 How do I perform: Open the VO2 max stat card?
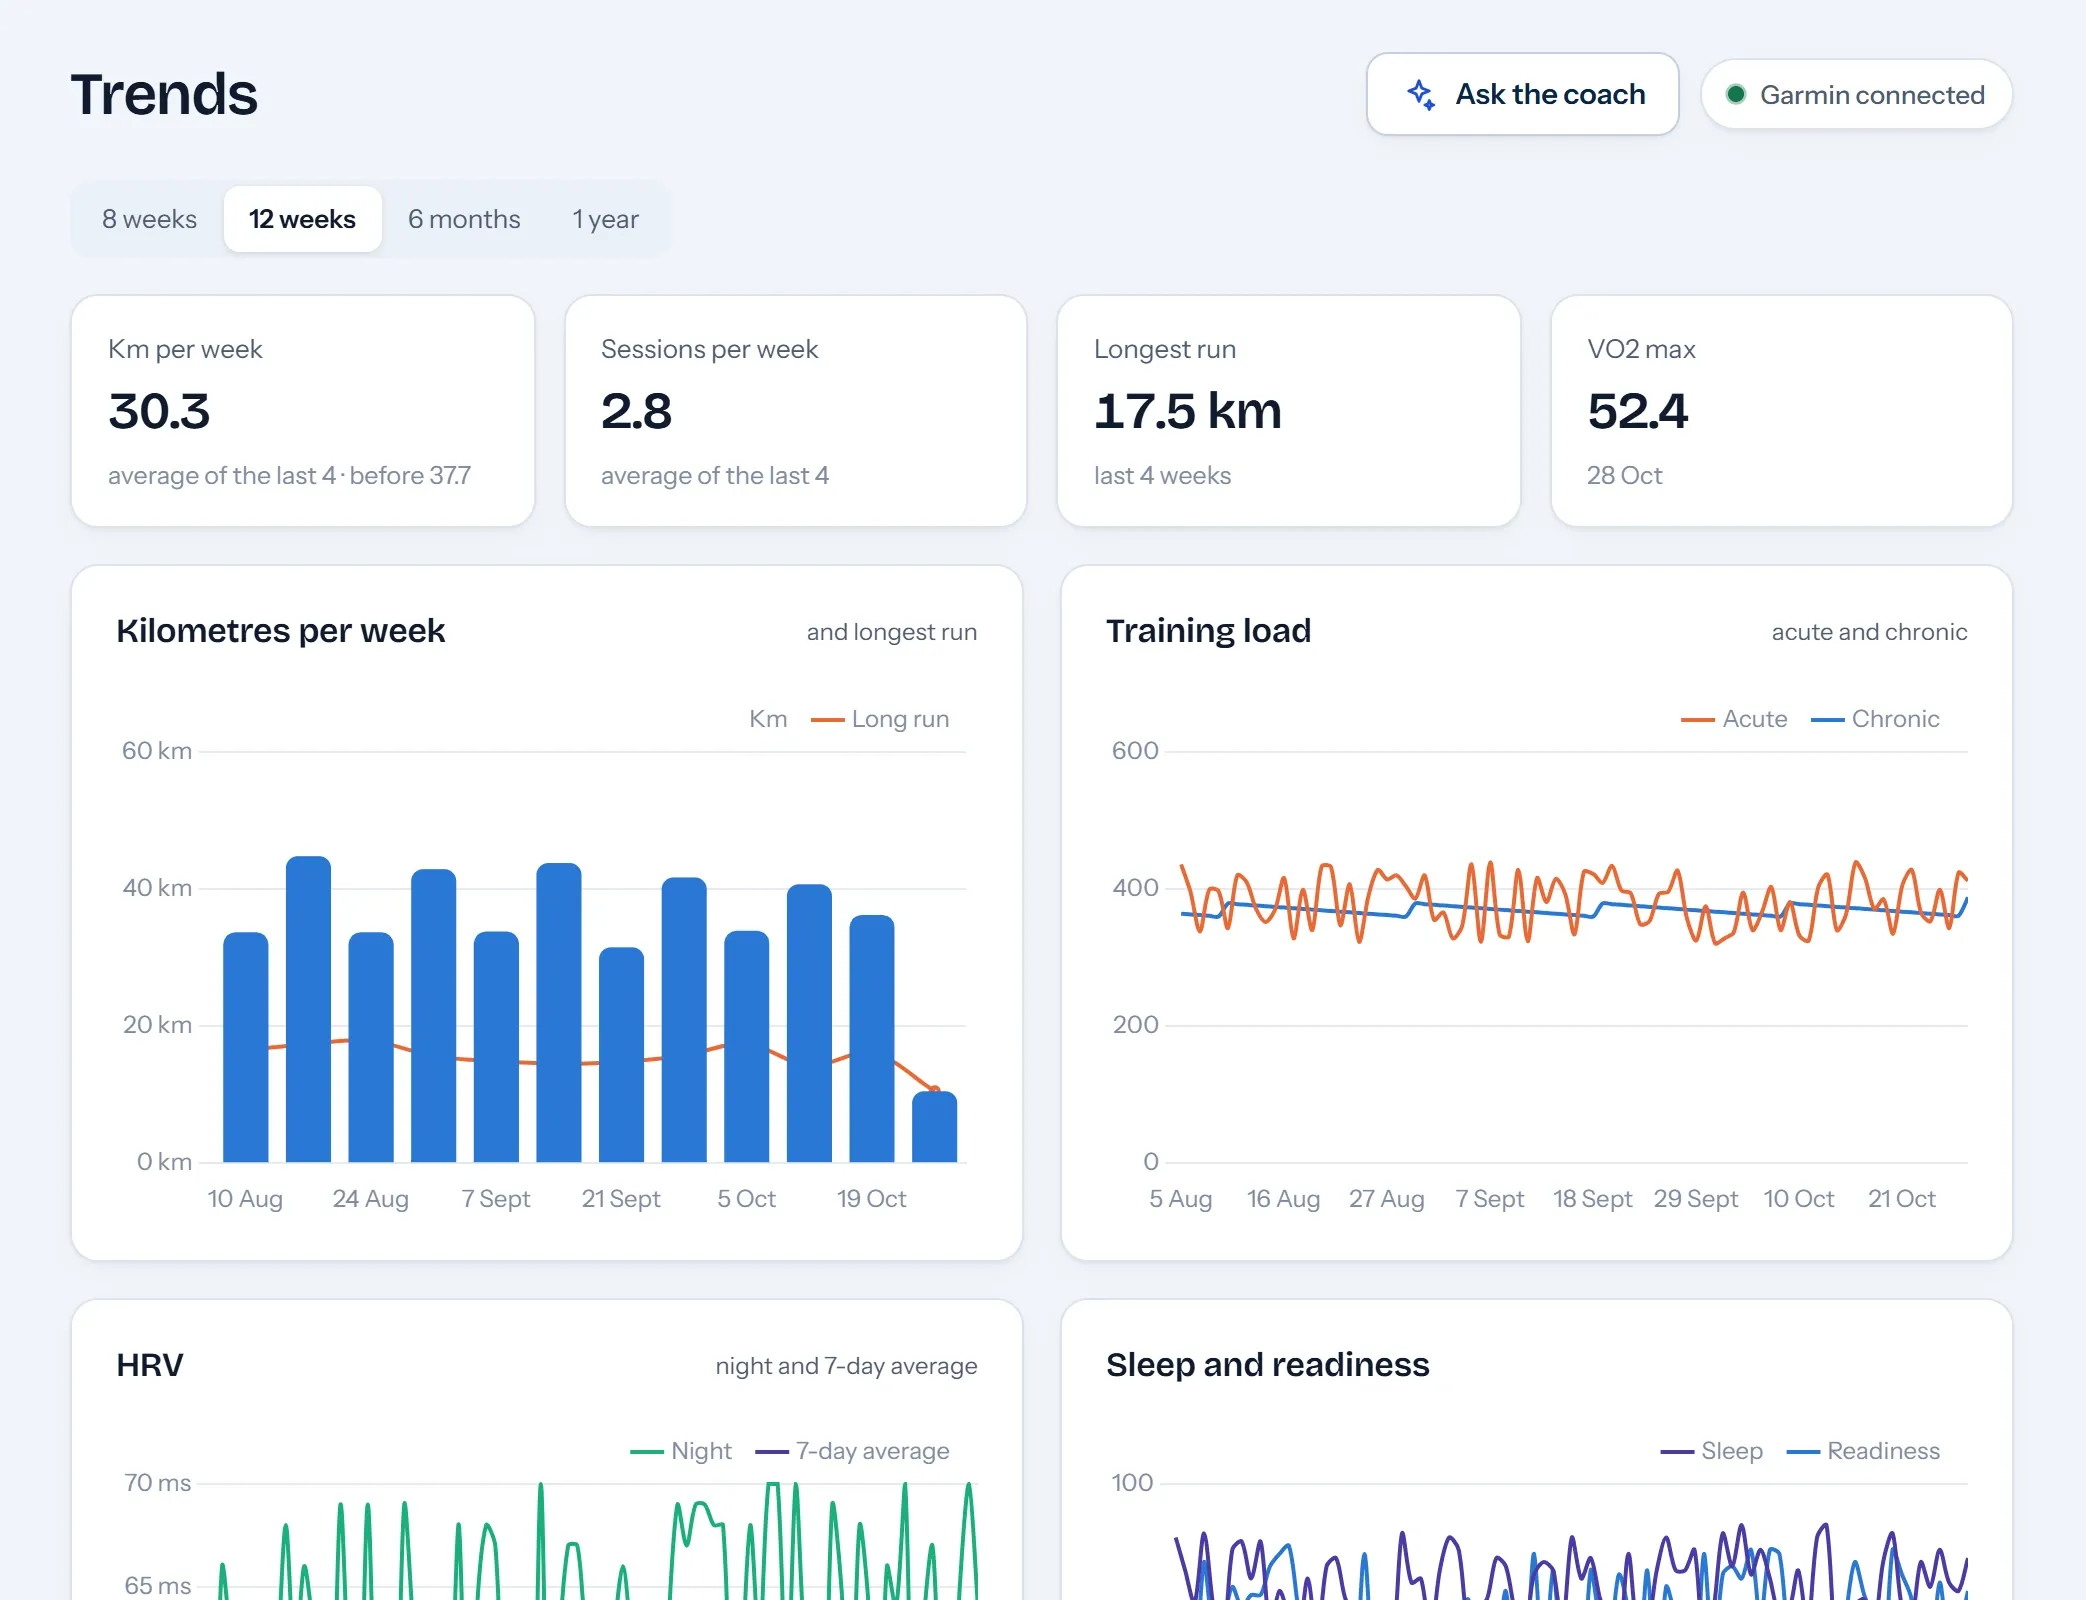click(1781, 410)
